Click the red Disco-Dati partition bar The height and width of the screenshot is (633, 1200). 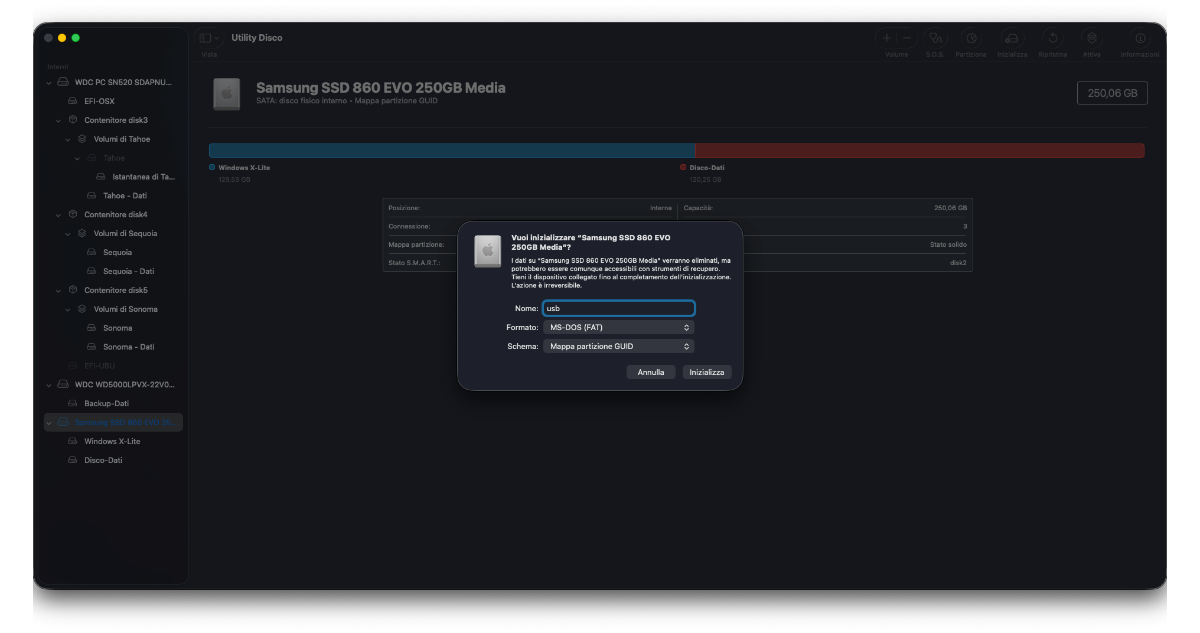tap(920, 150)
